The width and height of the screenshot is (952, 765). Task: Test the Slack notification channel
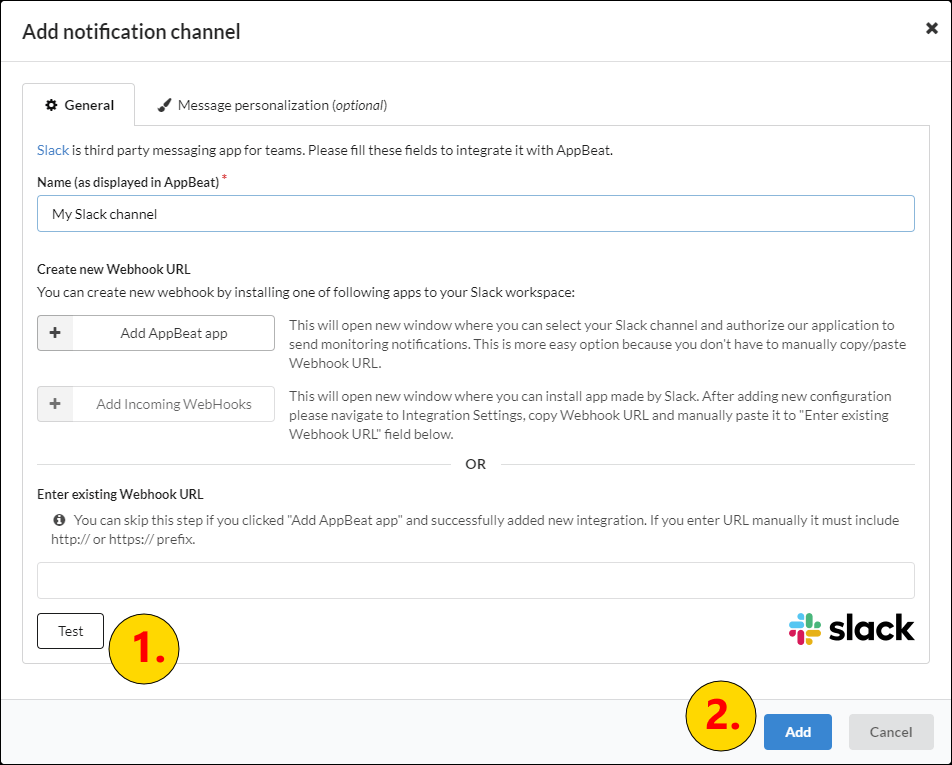tap(70, 631)
